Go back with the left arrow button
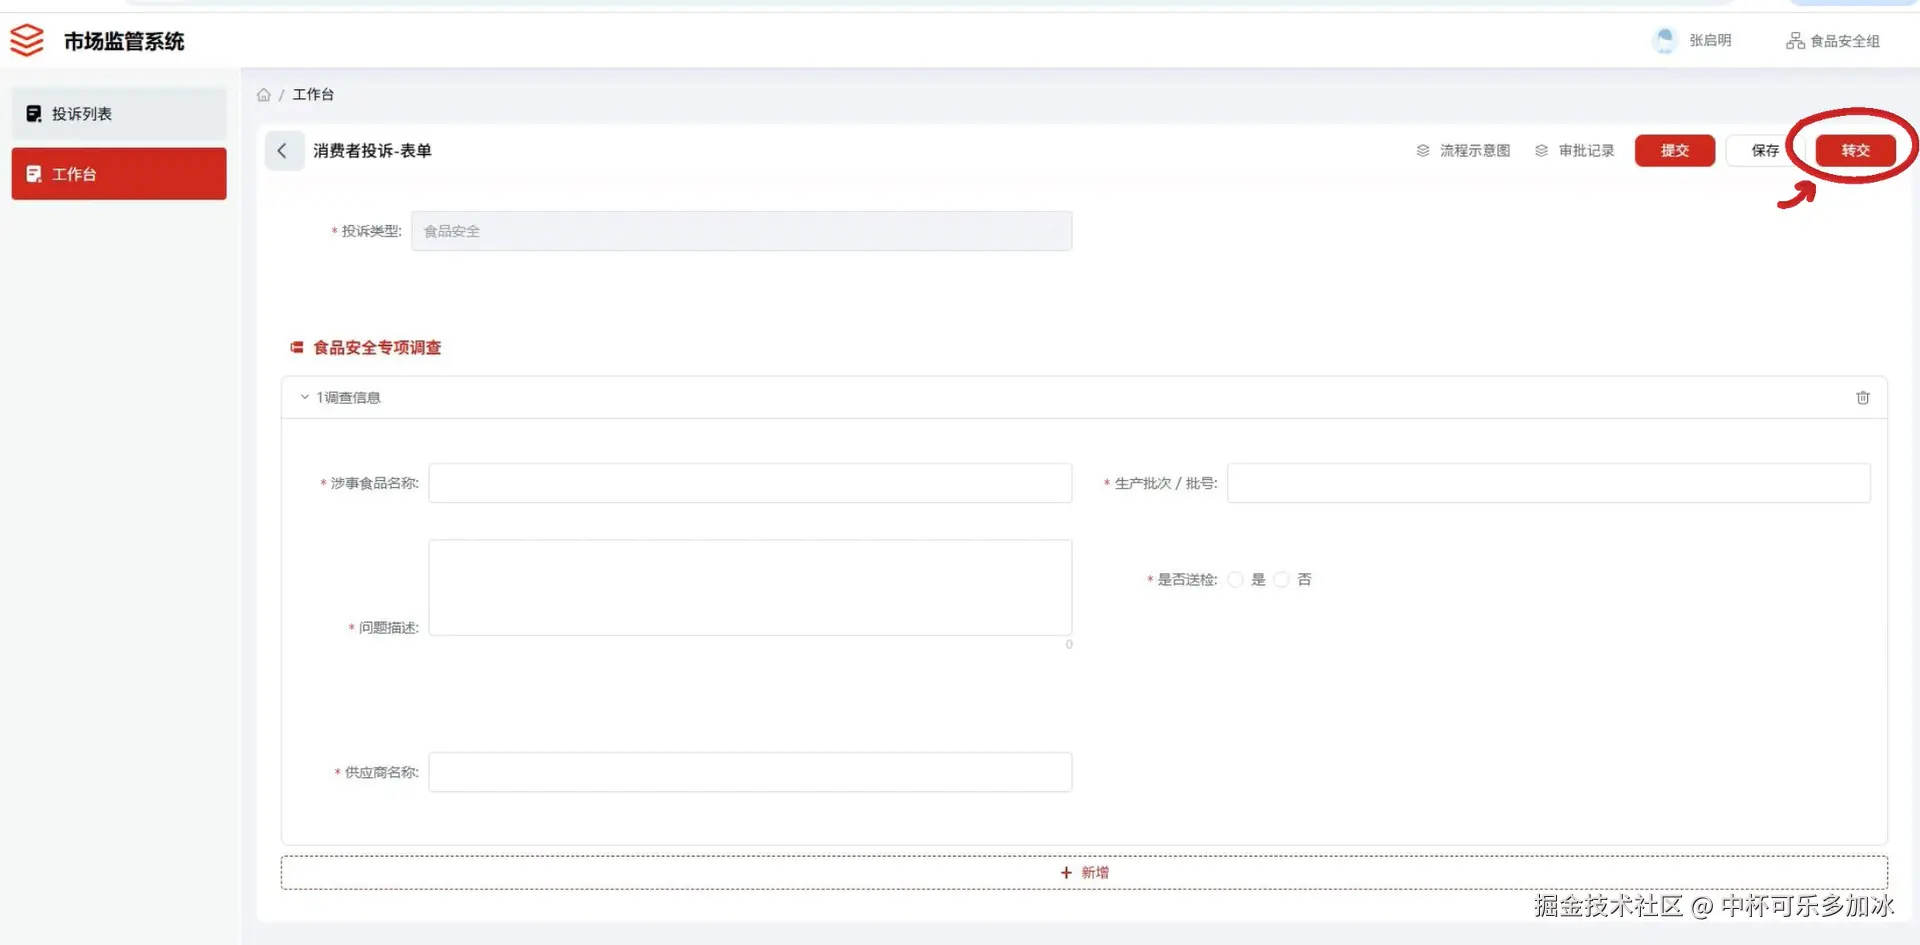This screenshot has width=1920, height=945. [x=283, y=151]
